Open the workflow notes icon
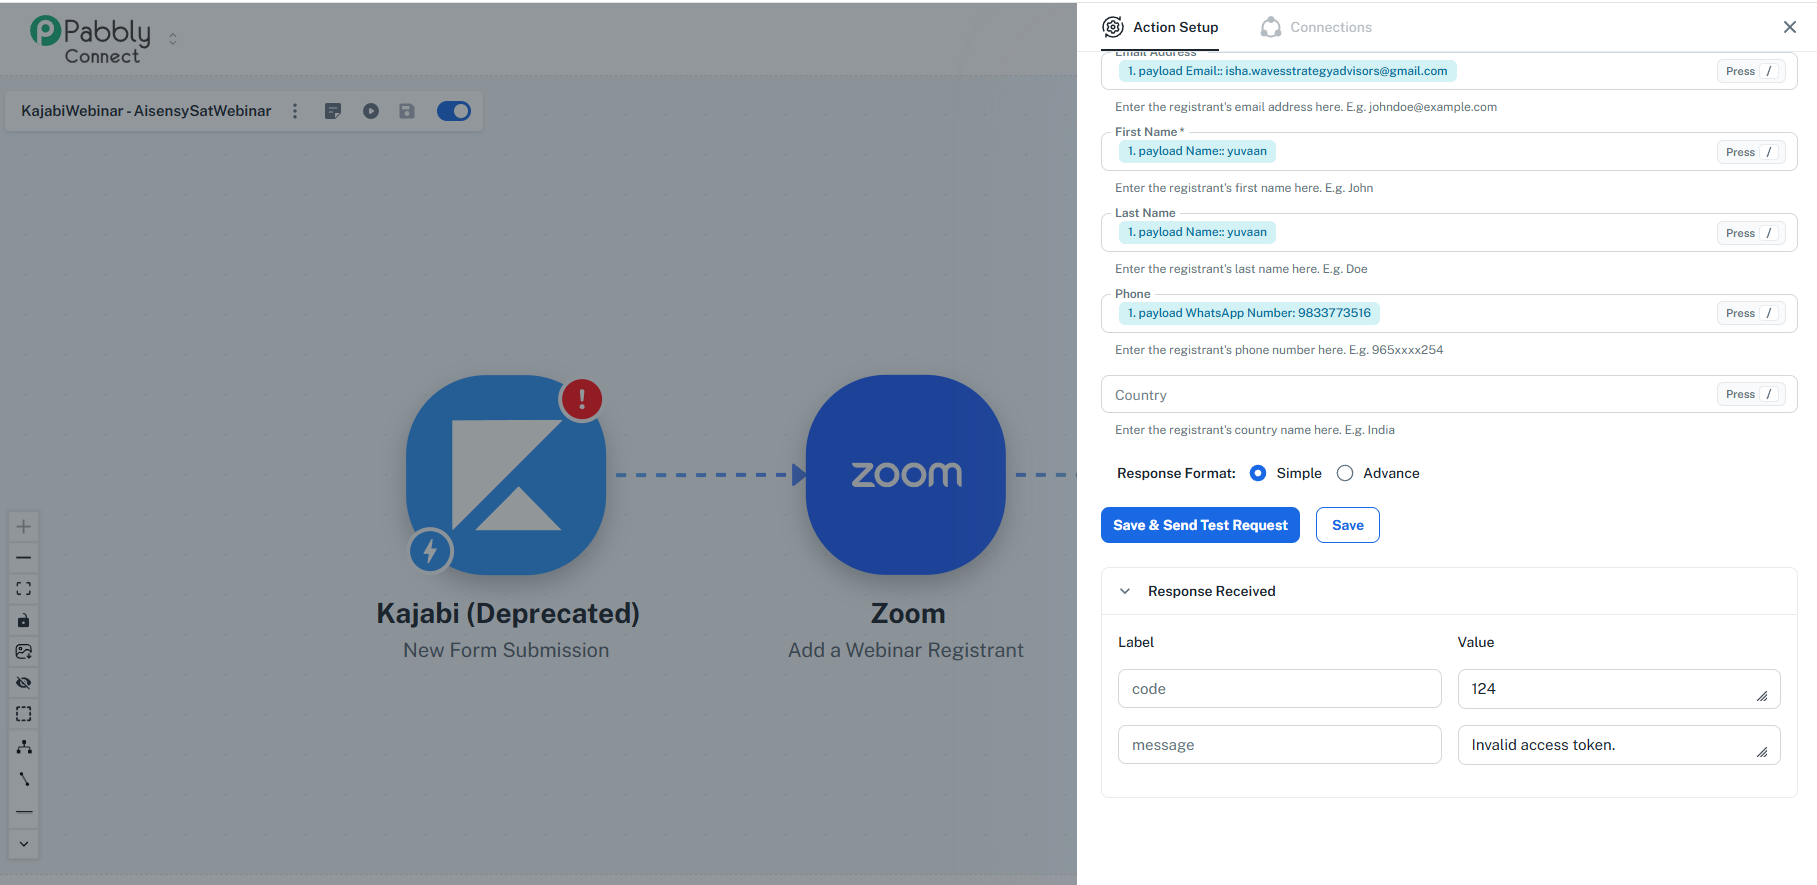Image resolution: width=1817 pixels, height=885 pixels. click(333, 111)
